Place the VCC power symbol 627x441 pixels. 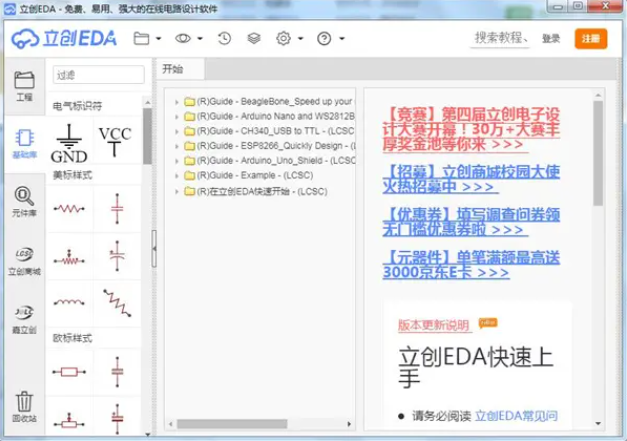click(115, 141)
